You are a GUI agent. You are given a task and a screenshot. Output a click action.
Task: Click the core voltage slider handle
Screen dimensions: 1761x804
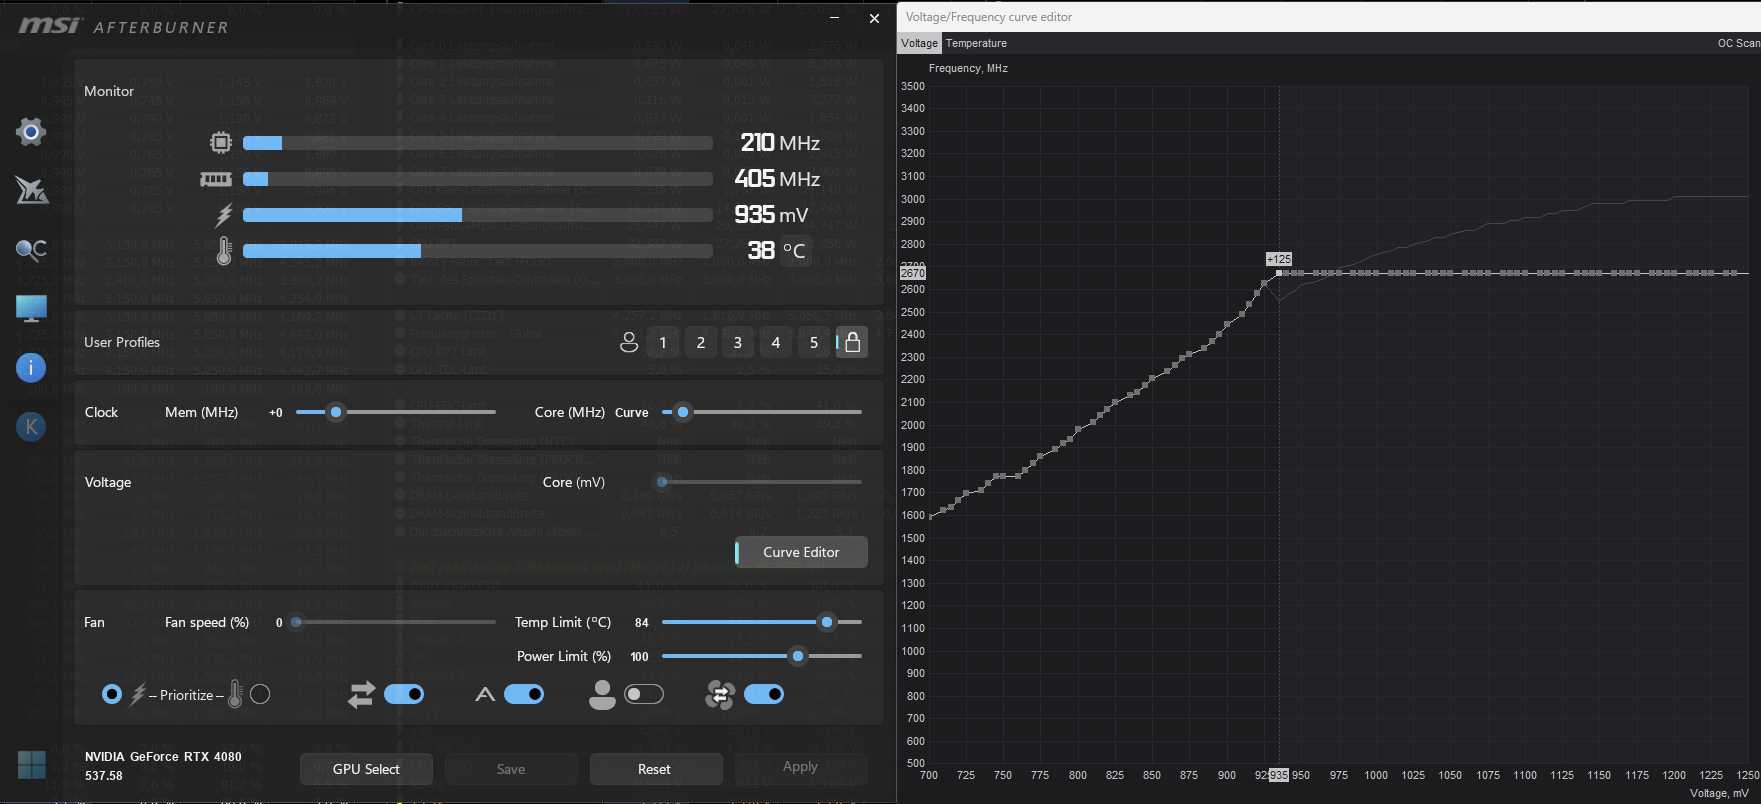662,482
